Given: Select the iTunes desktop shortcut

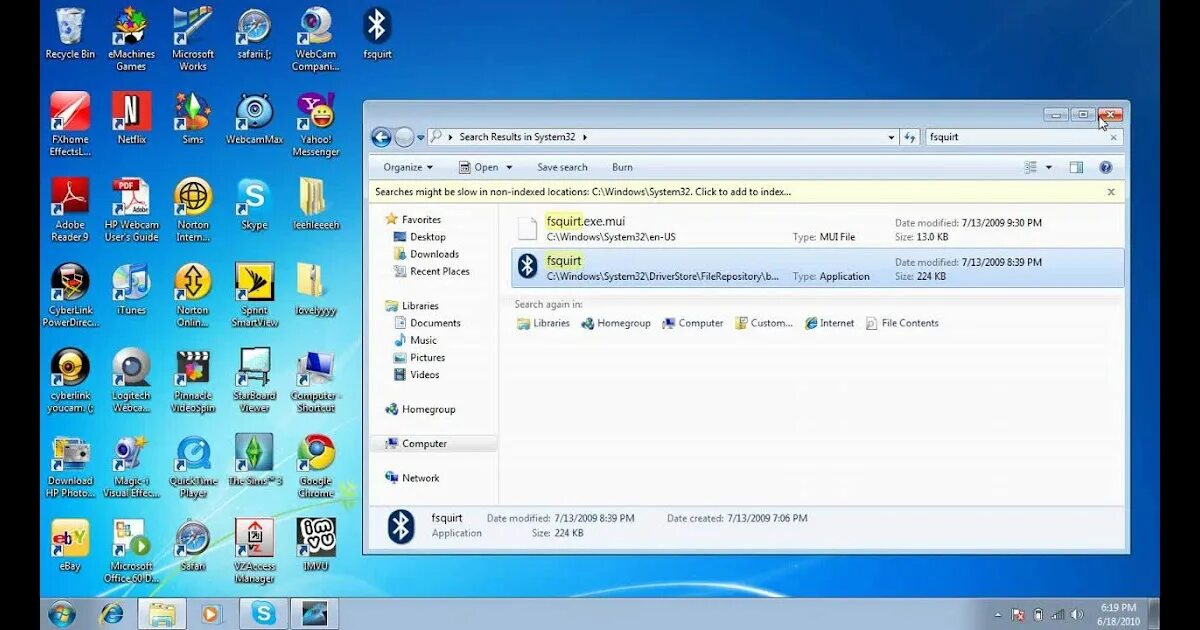Looking at the screenshot, I should coord(131,289).
